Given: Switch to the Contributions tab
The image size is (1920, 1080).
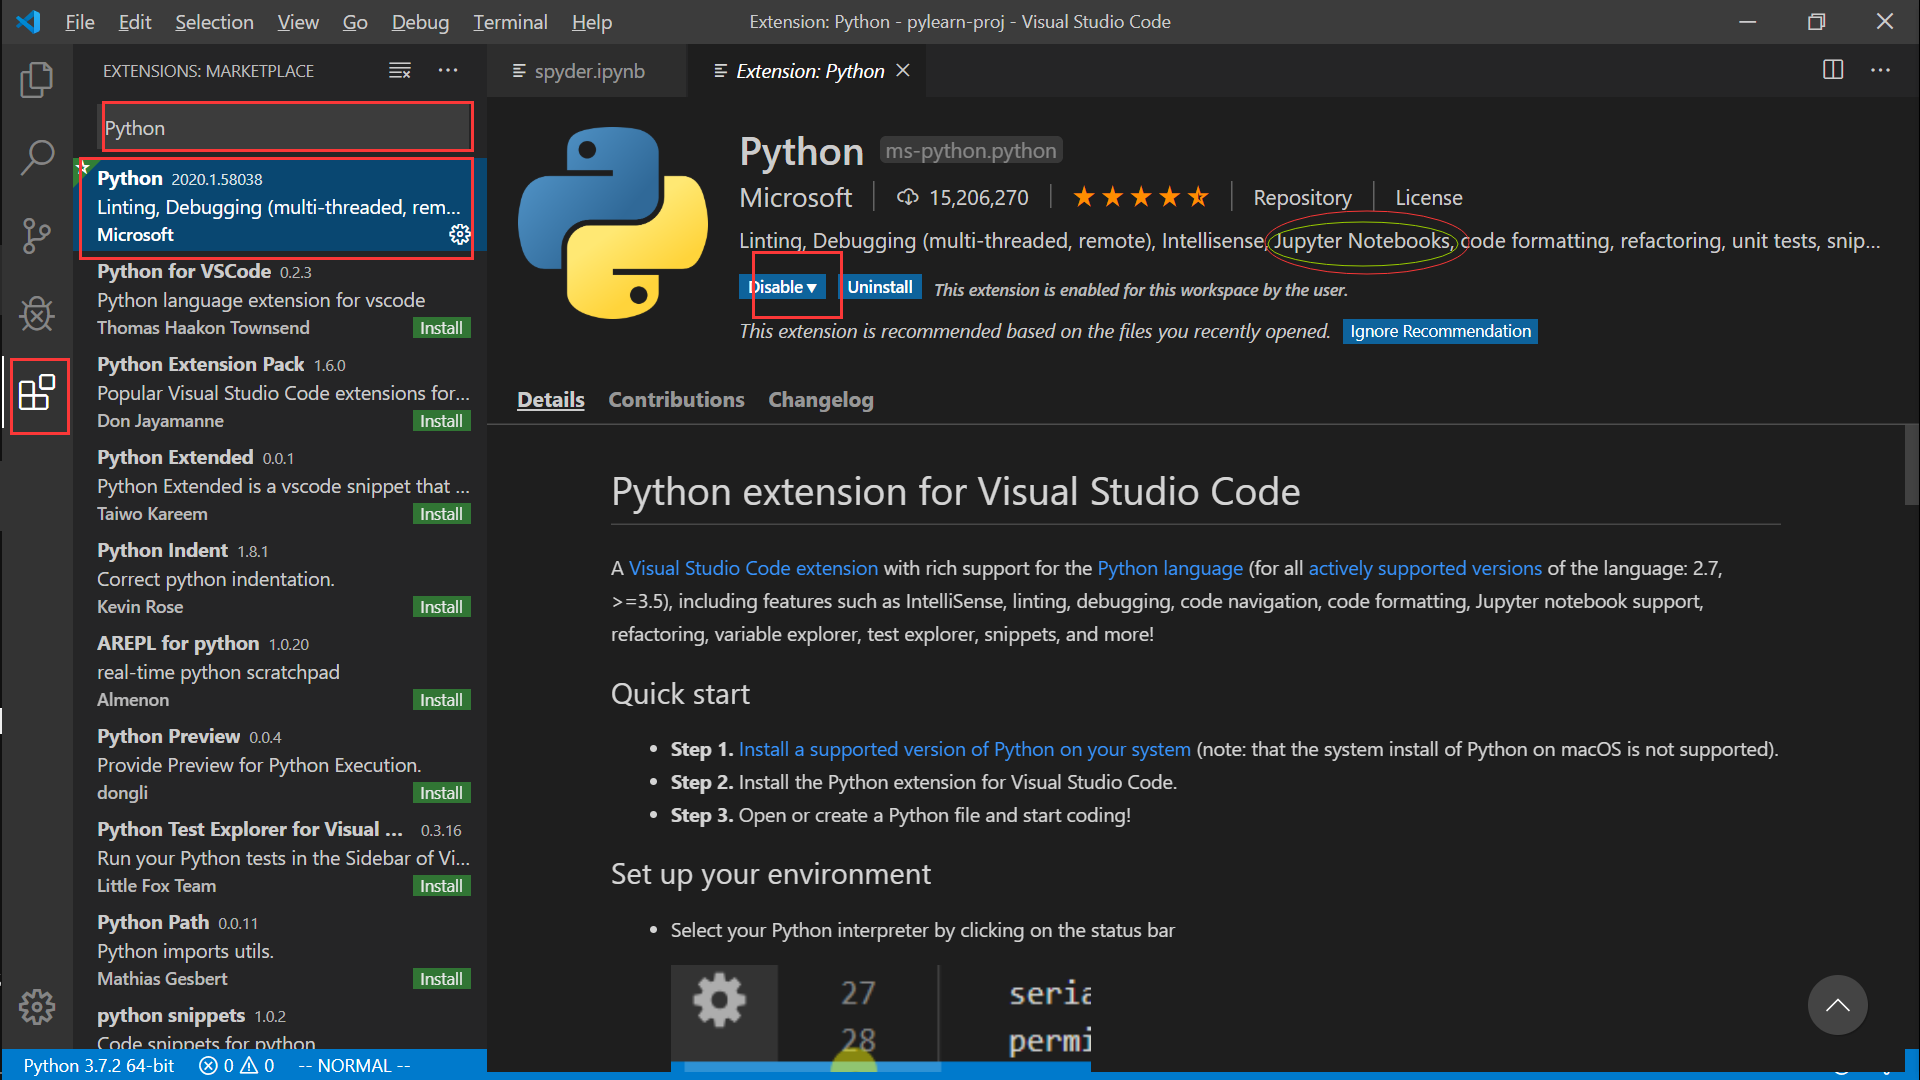Looking at the screenshot, I should pyautogui.click(x=676, y=398).
